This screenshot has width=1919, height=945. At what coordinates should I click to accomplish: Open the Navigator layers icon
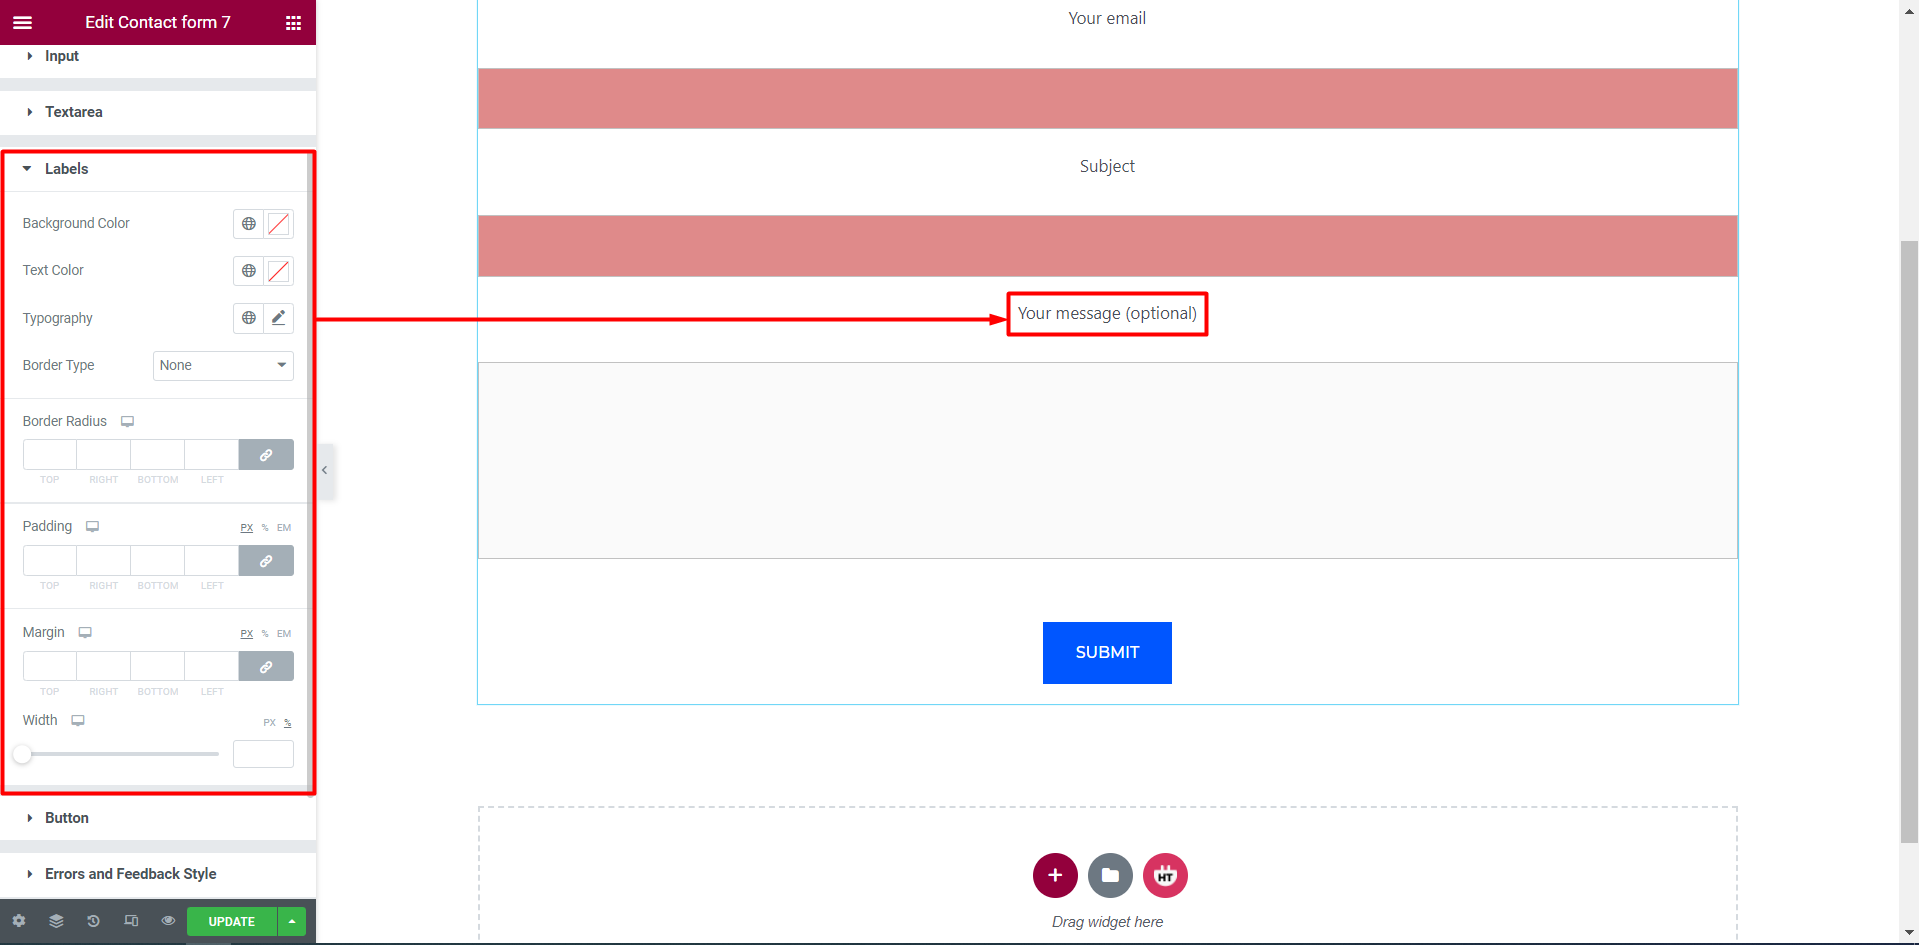(x=56, y=921)
